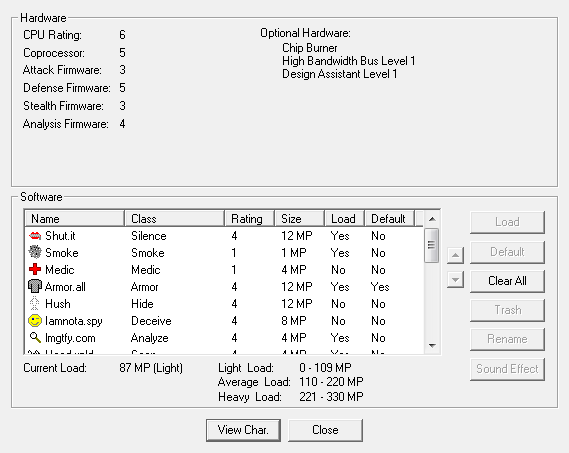Click the Stealth Firmware label
Image resolution: width=569 pixels, height=453 pixels.
[x=63, y=106]
